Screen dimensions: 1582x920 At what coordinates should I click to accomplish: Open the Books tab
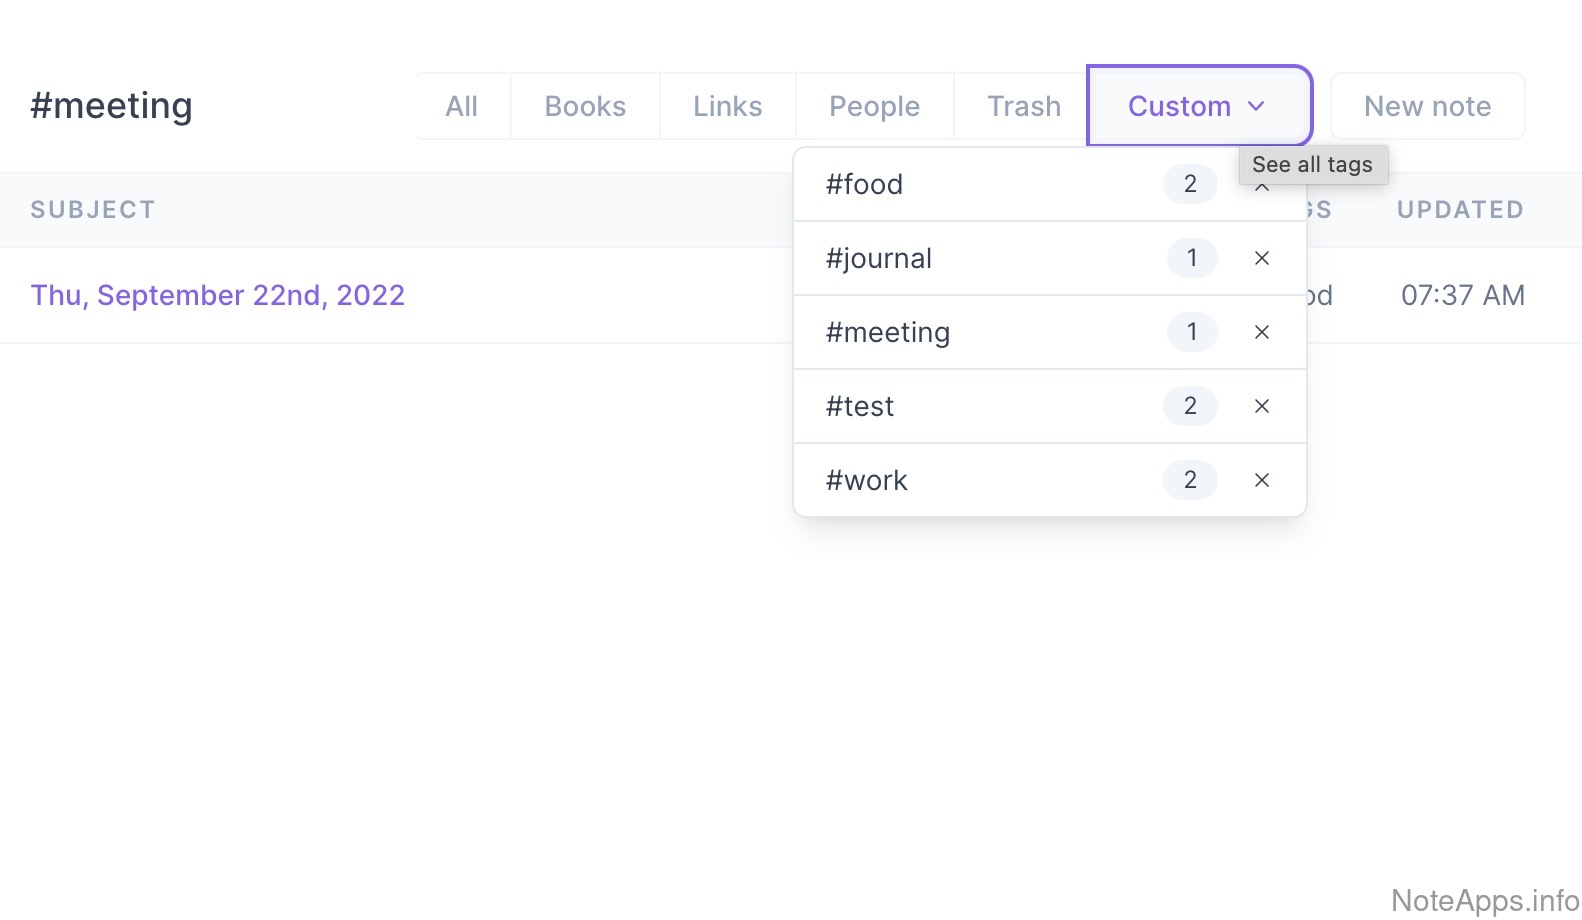click(x=585, y=106)
